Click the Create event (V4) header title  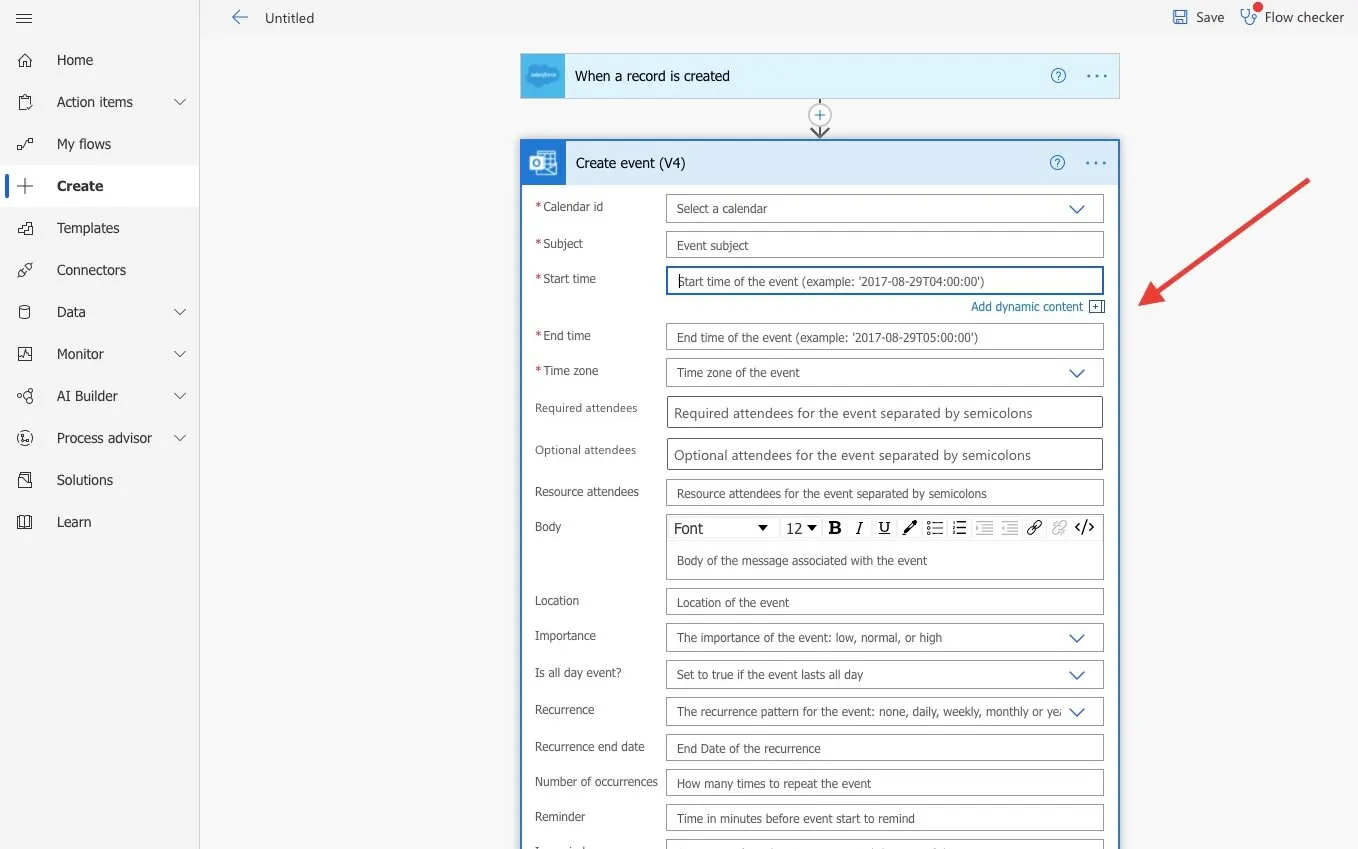tap(630, 163)
